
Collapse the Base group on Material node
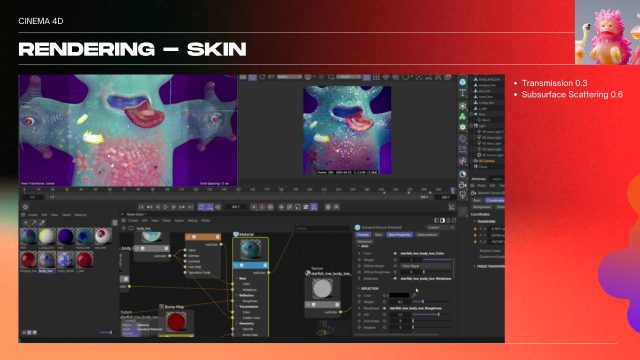[x=237, y=278]
